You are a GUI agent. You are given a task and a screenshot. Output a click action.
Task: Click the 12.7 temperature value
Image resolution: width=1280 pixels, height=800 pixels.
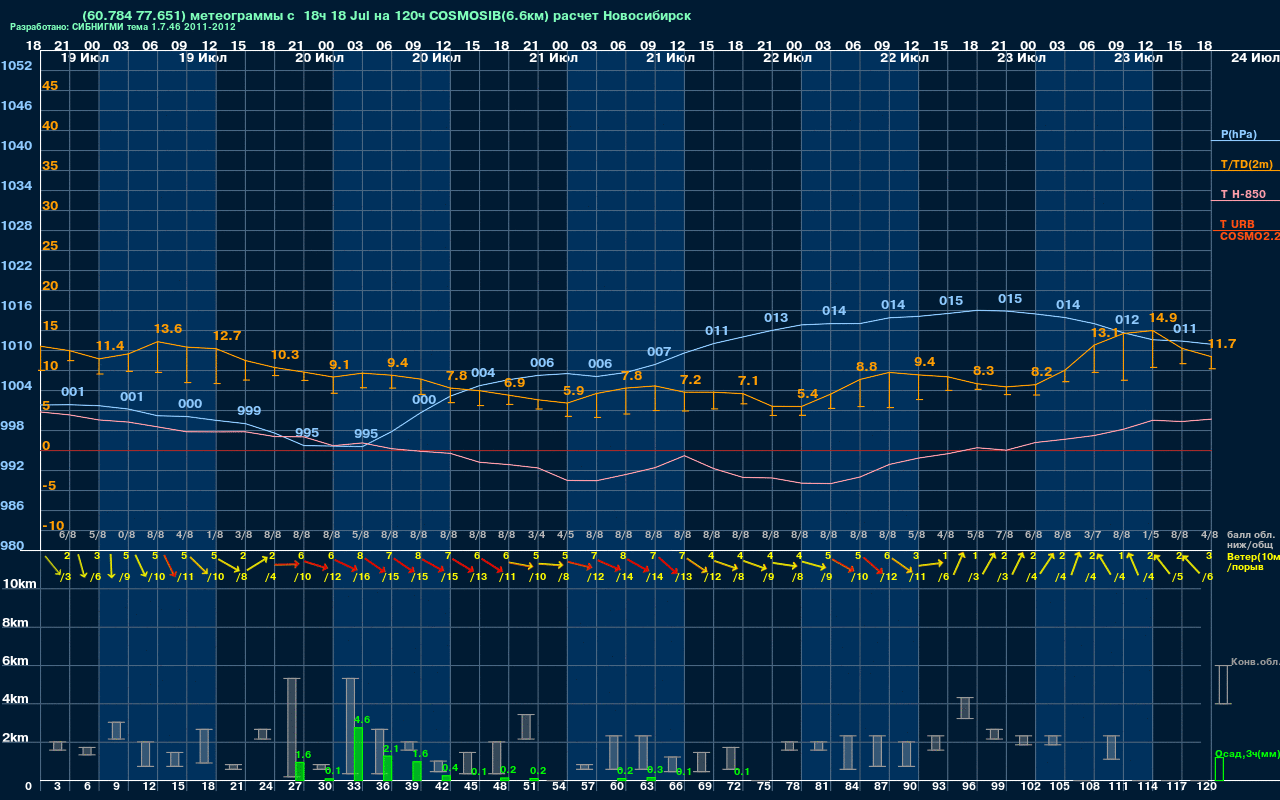click(x=227, y=335)
